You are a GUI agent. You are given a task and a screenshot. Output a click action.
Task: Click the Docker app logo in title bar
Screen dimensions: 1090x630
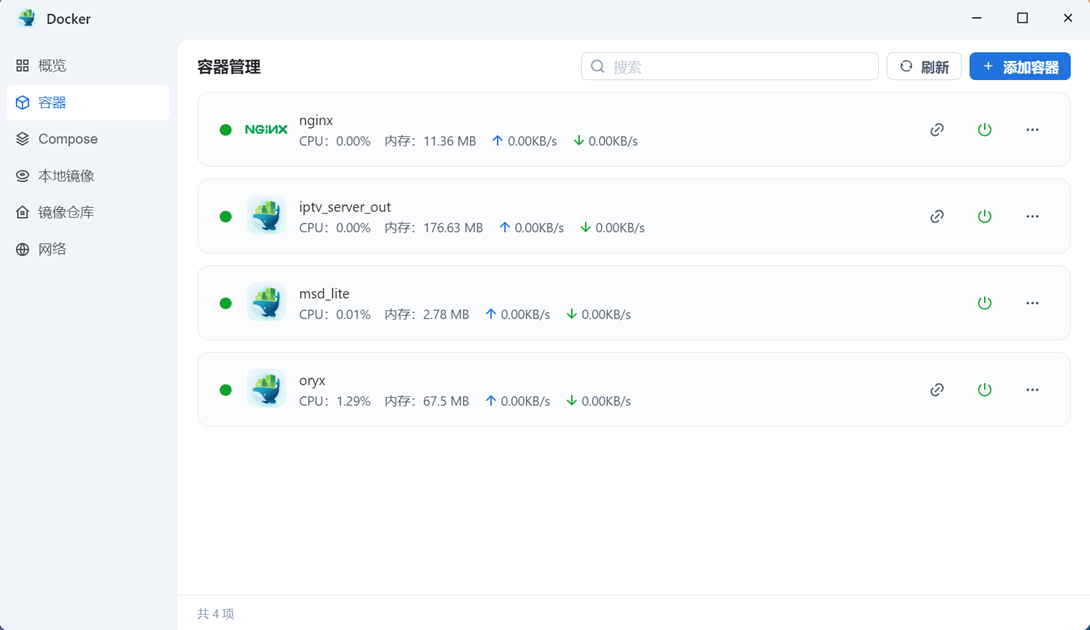27,18
